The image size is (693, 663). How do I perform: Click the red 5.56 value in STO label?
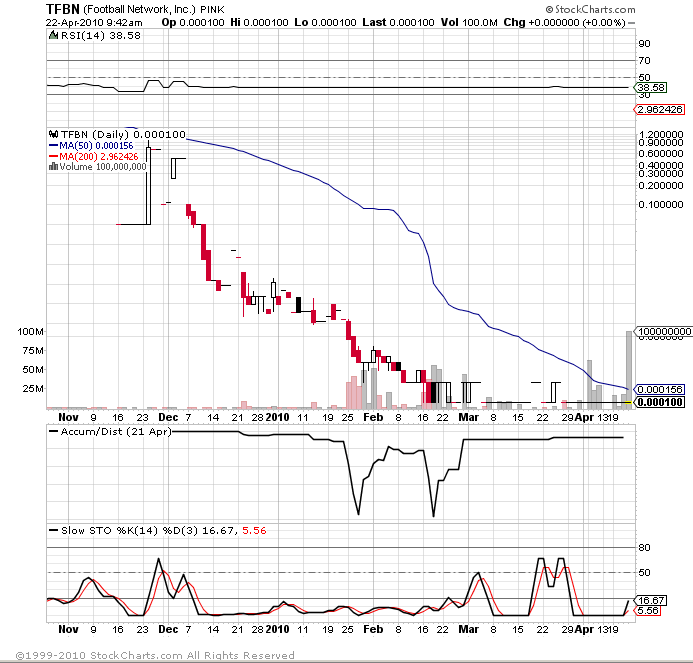(254, 530)
